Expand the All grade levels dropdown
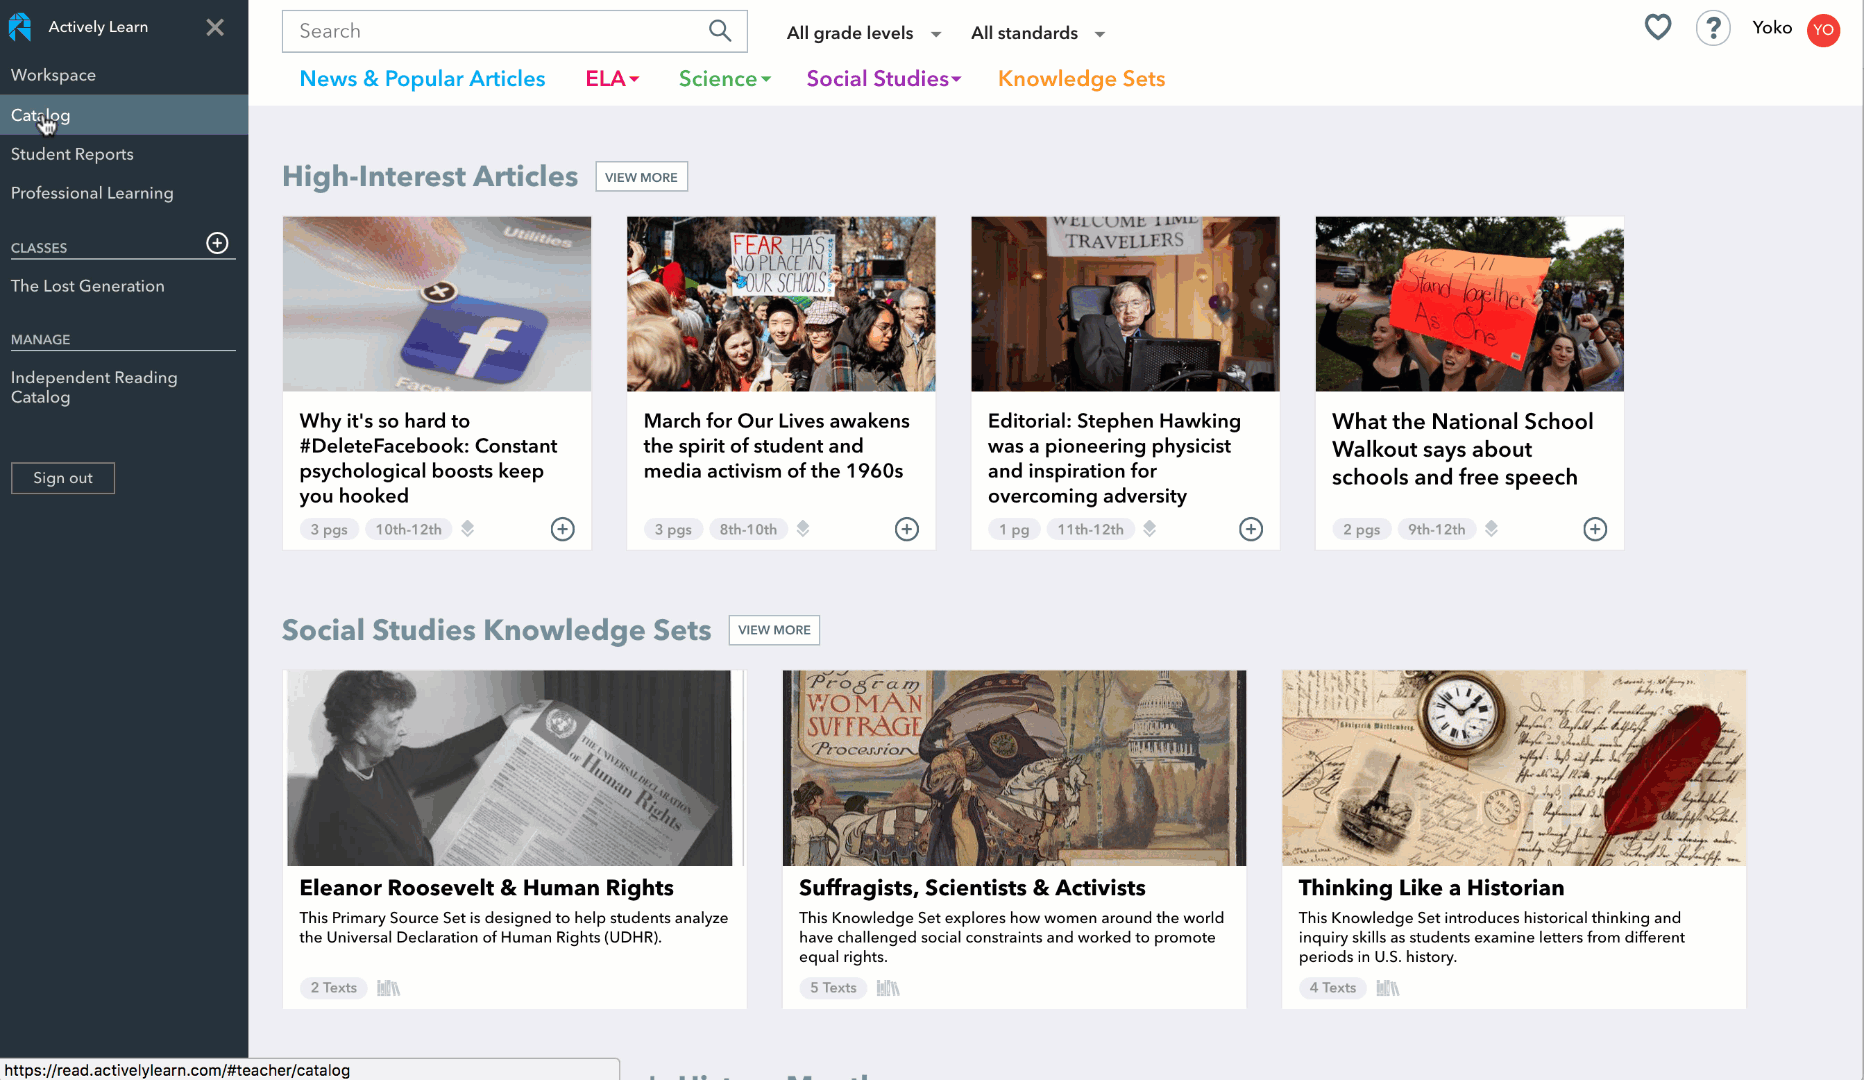The width and height of the screenshot is (1864, 1080). 864,33
